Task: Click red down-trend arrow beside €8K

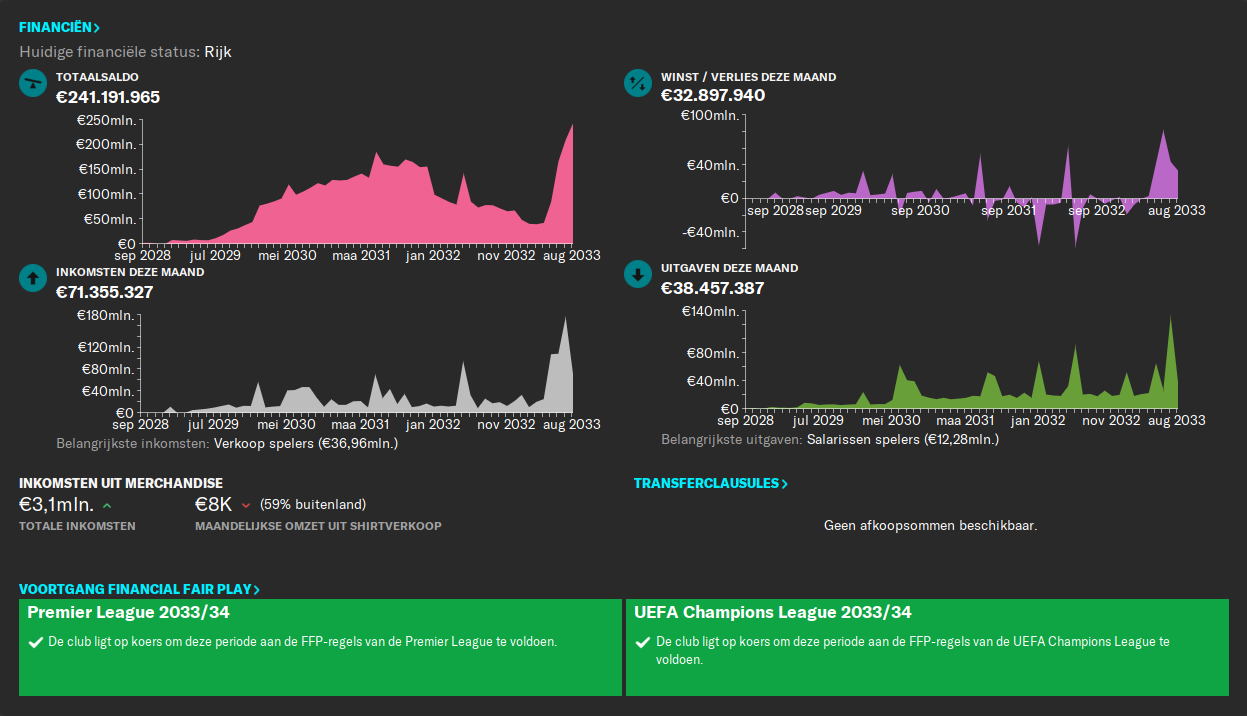Action: click(246, 505)
